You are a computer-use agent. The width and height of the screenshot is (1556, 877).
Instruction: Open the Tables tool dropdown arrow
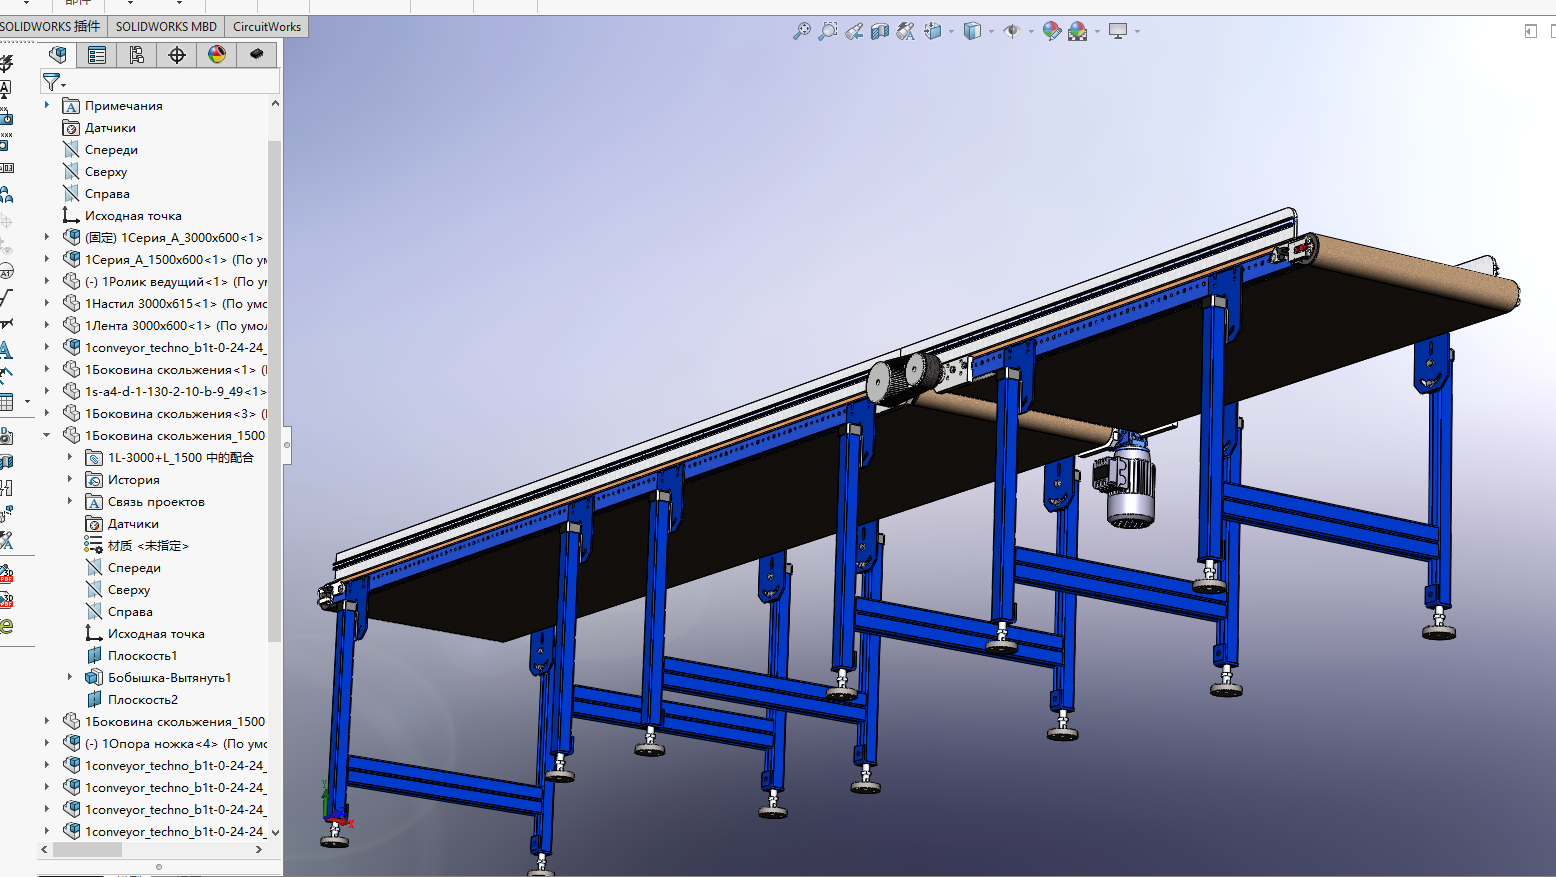[x=27, y=402]
